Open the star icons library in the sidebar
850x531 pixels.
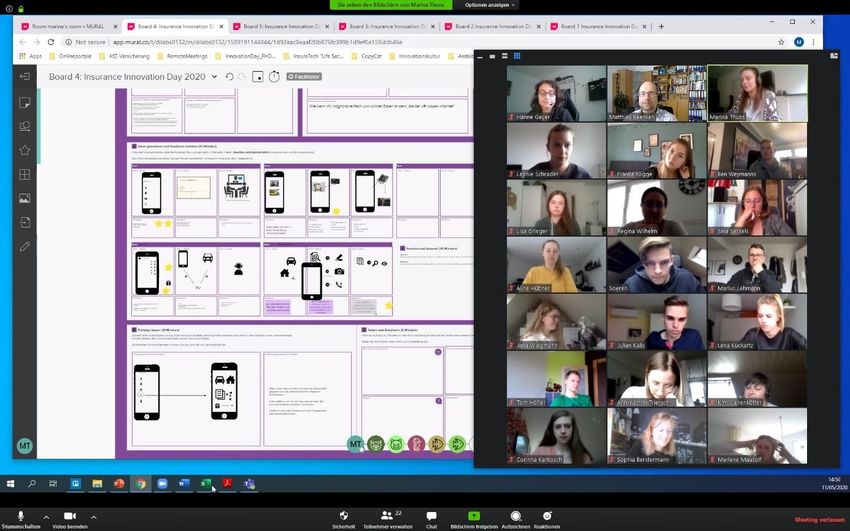point(25,150)
